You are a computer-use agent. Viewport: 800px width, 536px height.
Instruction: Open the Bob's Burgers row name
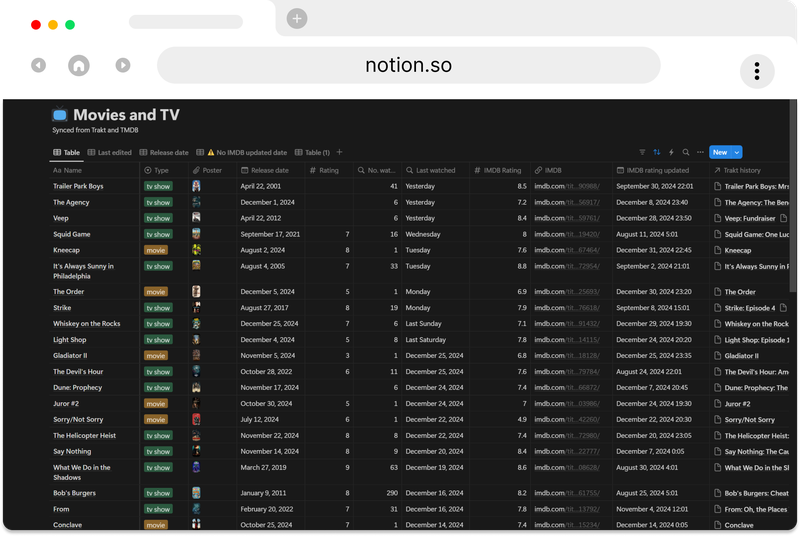pyautogui.click(x=74, y=493)
